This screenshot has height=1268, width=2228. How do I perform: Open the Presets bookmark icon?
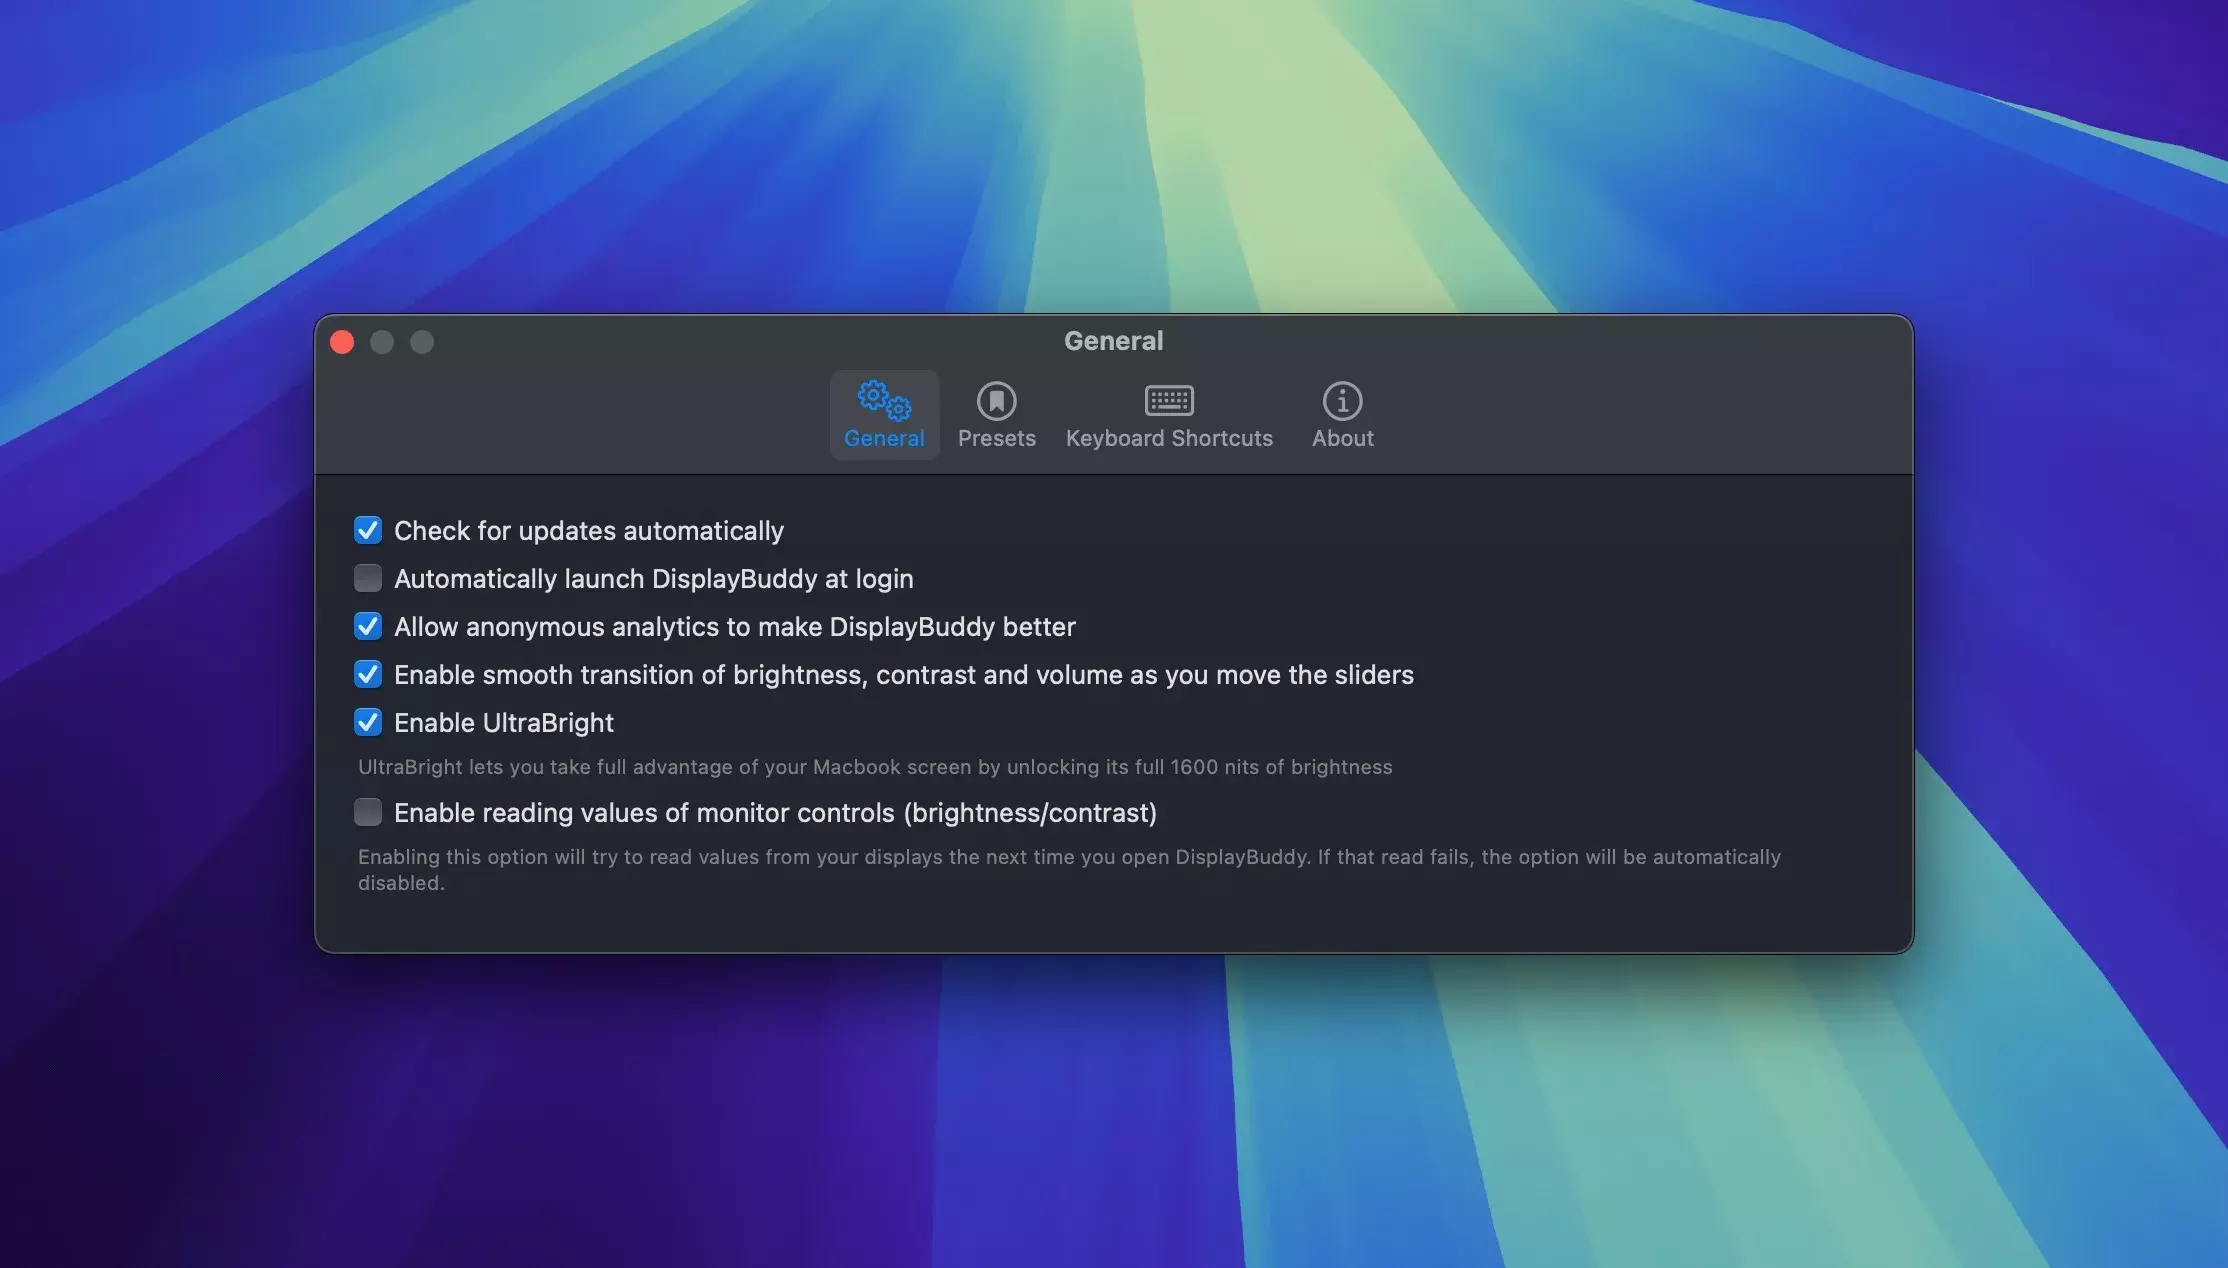click(x=996, y=401)
